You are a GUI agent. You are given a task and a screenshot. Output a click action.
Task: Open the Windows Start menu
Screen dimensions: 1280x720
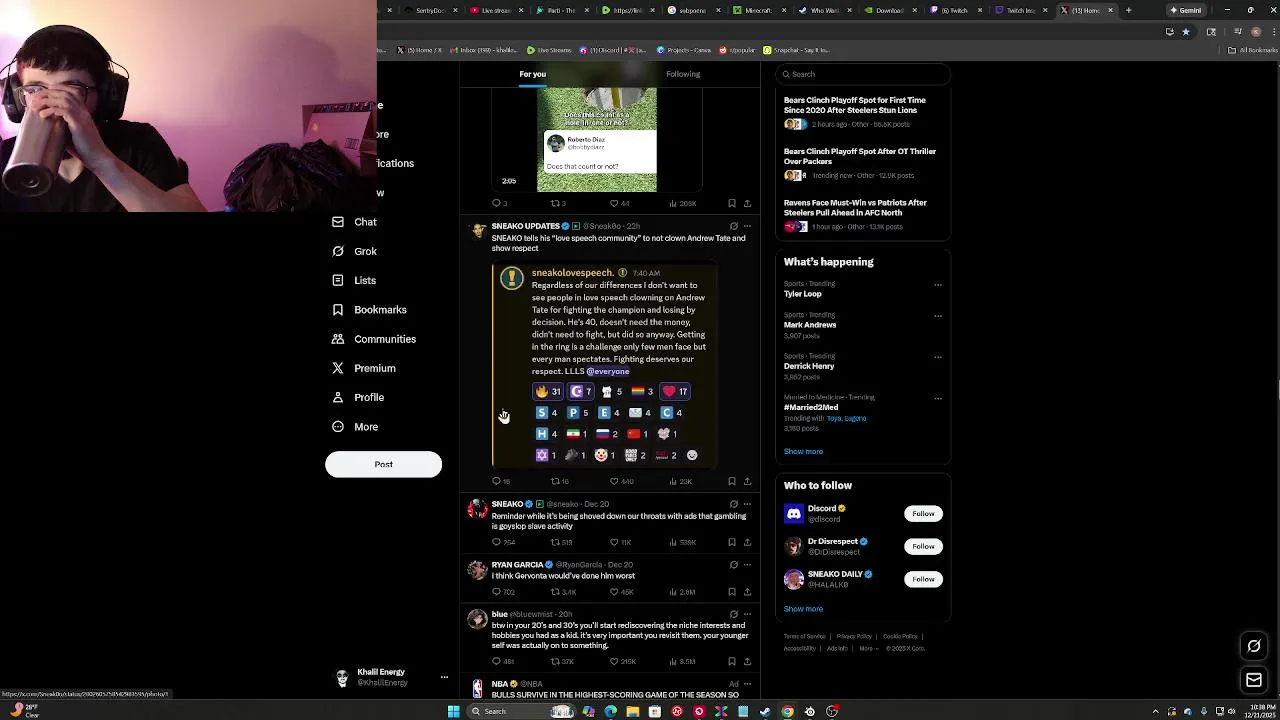[453, 711]
